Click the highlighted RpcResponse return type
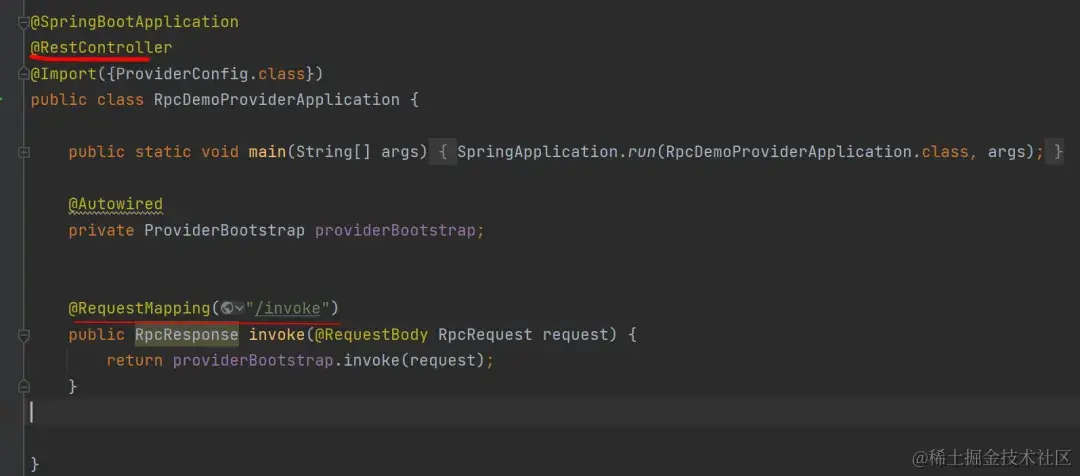The width and height of the screenshot is (1080, 476). click(187, 335)
